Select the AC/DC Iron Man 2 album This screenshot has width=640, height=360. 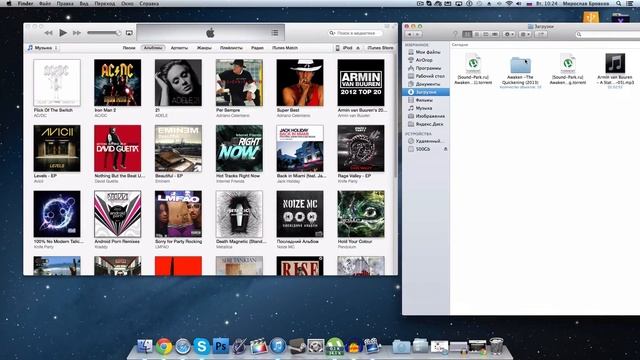[118, 82]
